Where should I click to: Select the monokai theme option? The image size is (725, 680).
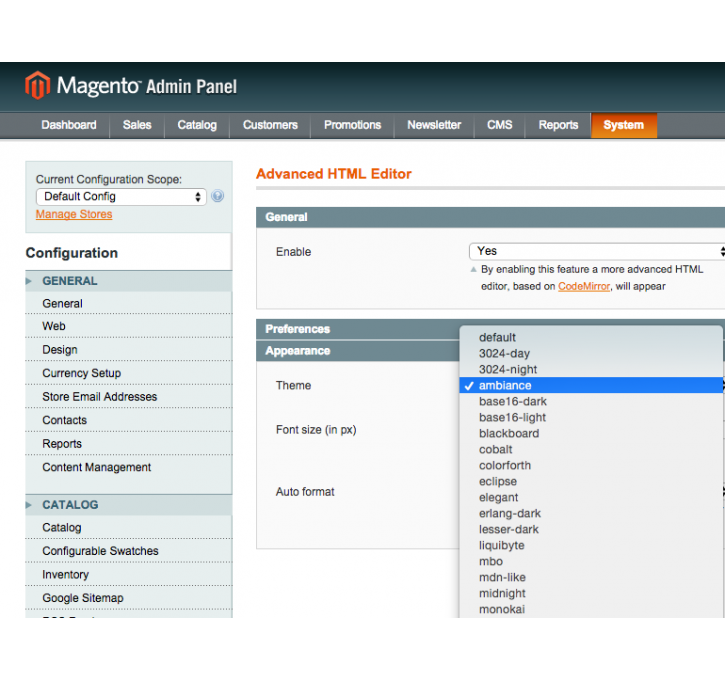click(x=502, y=609)
